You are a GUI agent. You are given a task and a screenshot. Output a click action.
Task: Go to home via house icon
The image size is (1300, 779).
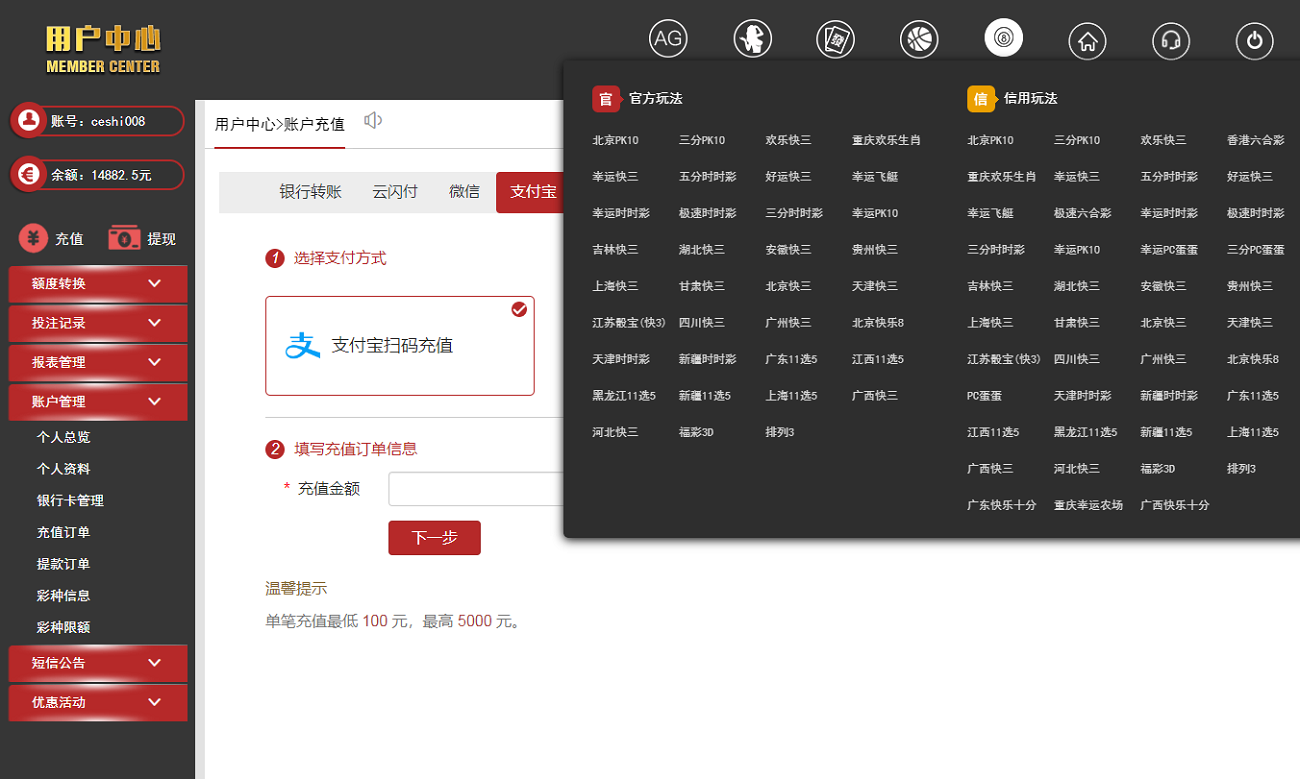(1087, 41)
